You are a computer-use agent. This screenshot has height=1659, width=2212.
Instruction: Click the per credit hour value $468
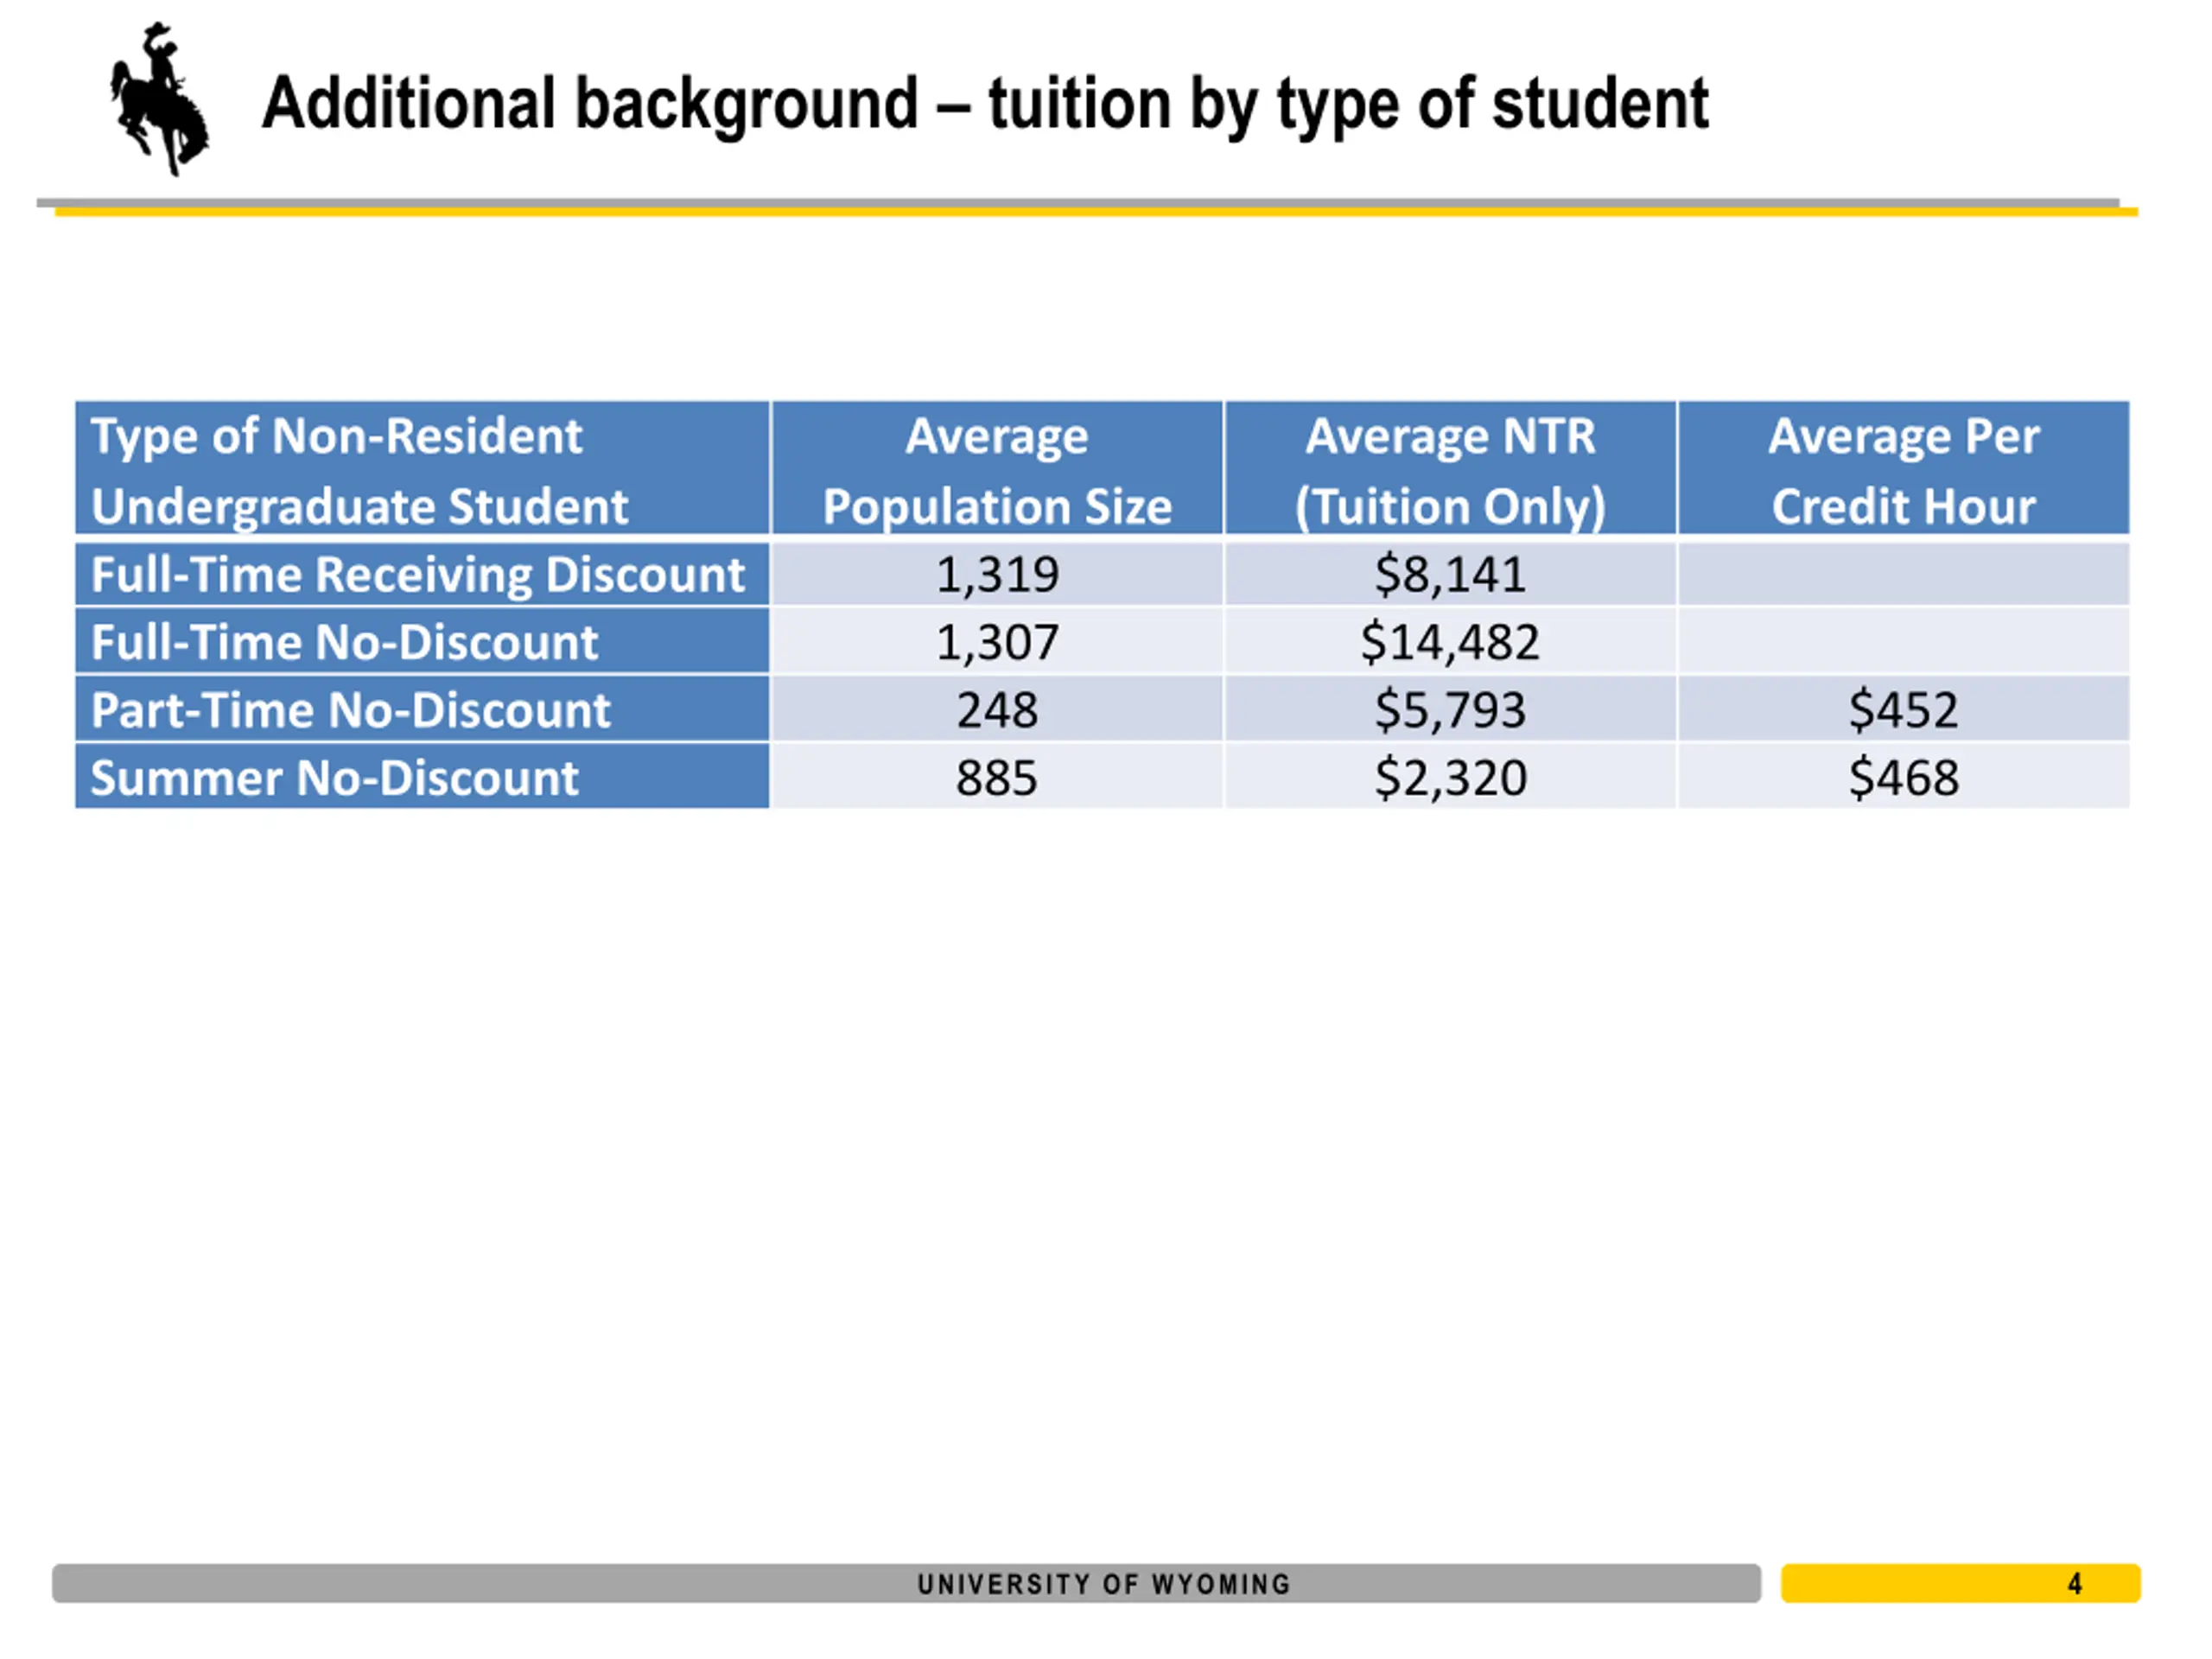click(x=1903, y=778)
